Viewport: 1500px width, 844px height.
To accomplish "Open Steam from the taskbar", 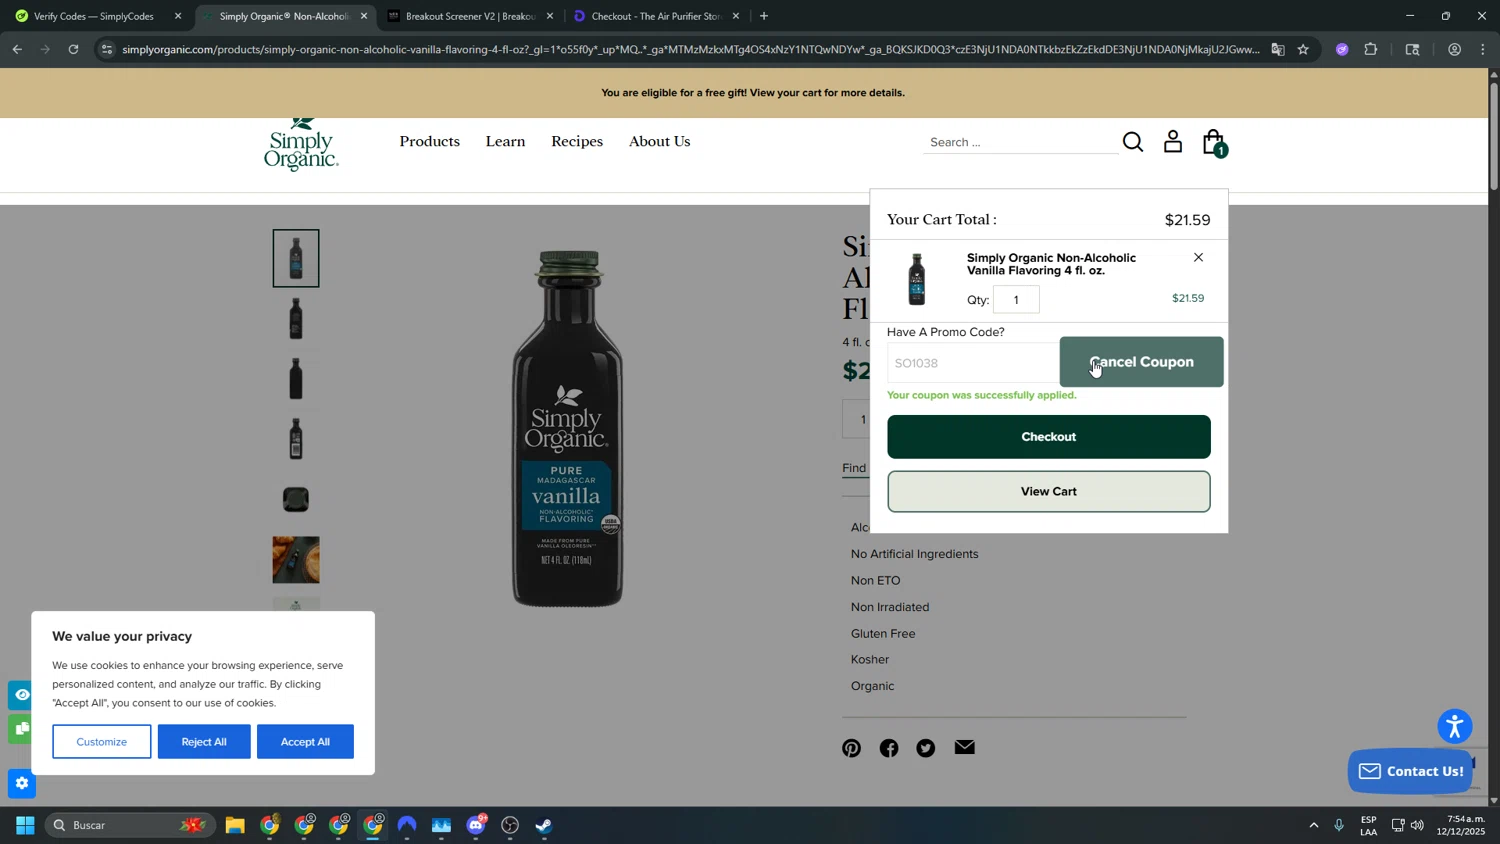I will point(544,825).
